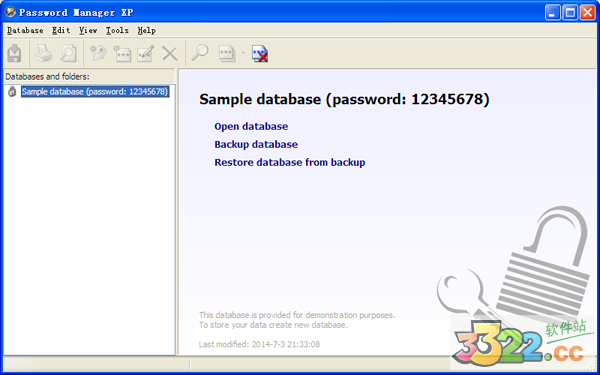This screenshot has height=375, width=600.
Task: Click the copy password toolbar icon
Action: tap(227, 53)
